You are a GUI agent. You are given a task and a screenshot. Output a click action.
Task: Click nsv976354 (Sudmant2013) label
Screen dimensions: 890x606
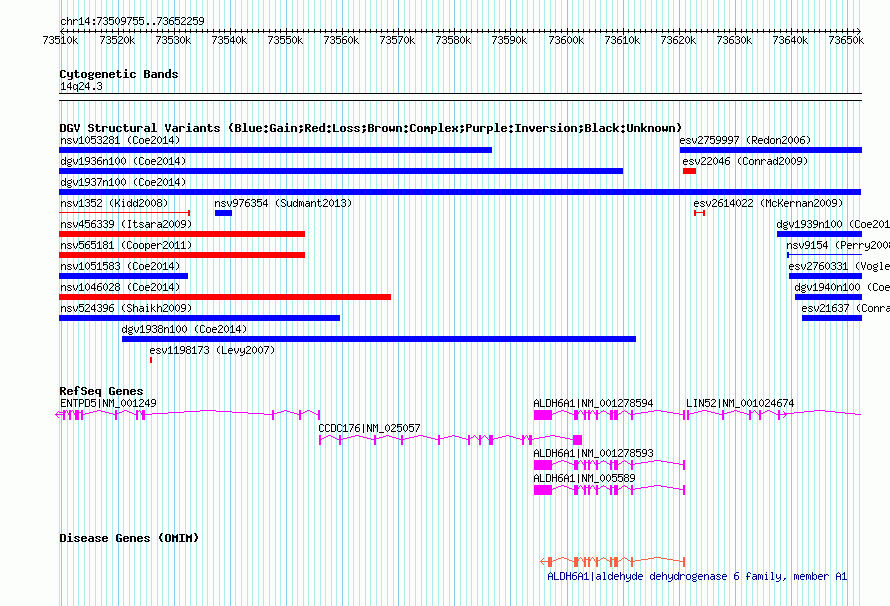pos(283,203)
